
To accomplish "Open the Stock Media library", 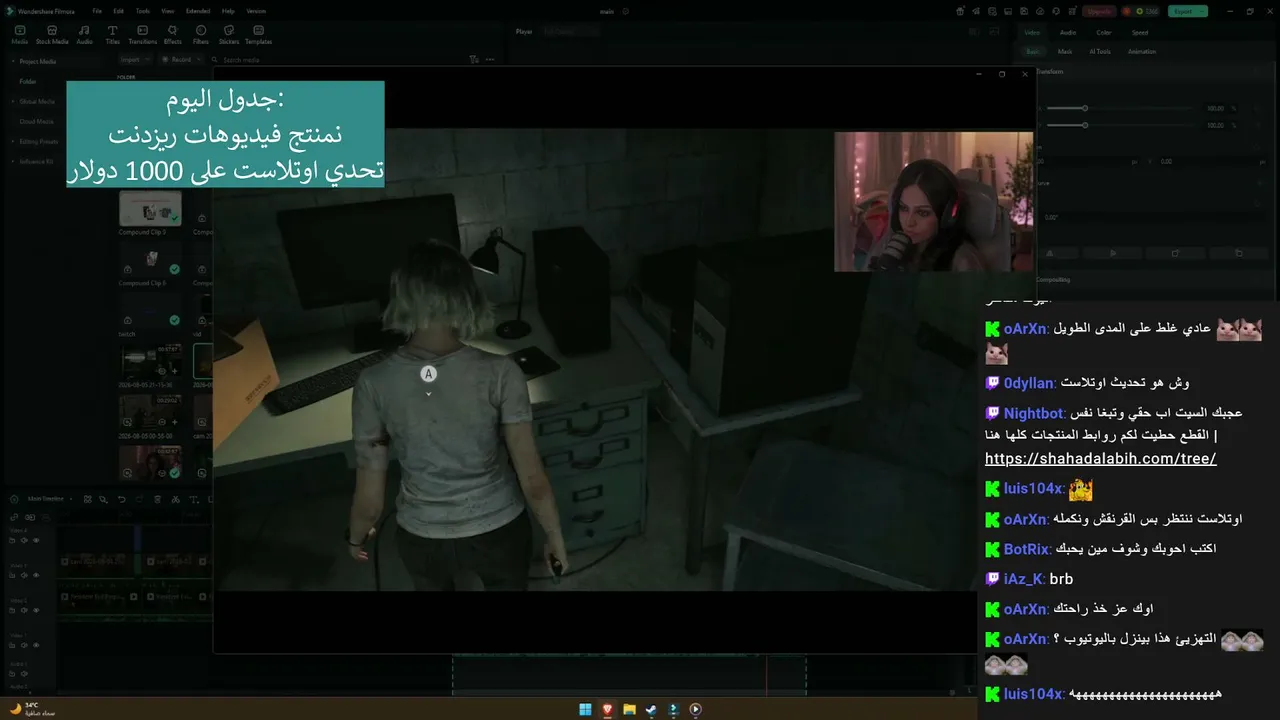I will click(x=52, y=35).
